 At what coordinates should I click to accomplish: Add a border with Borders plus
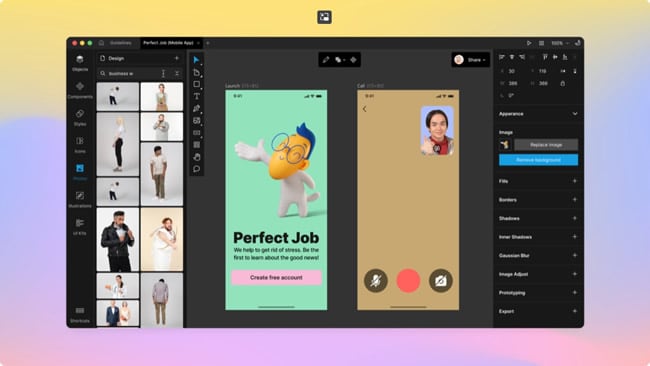575,200
